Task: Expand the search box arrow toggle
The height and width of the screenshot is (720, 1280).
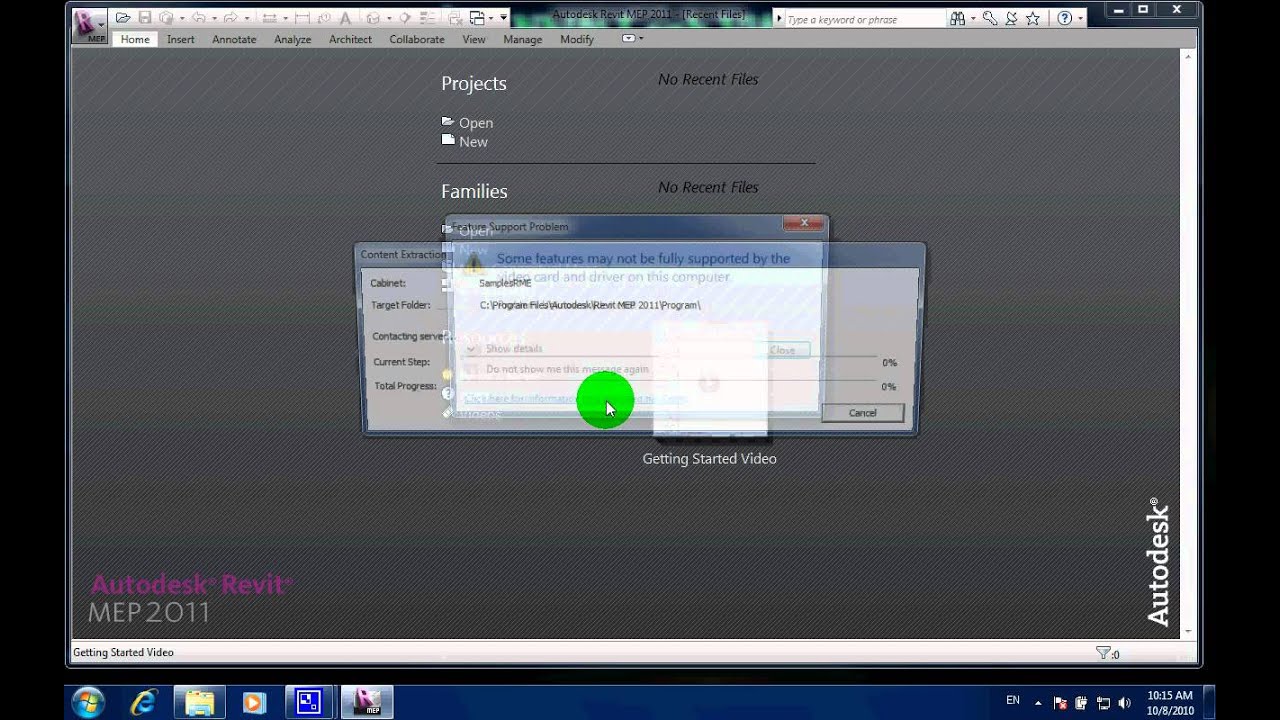Action: coord(780,19)
